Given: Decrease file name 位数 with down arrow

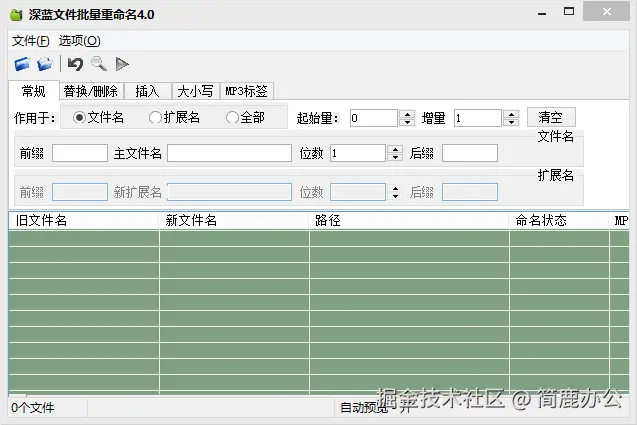Looking at the screenshot, I should click(x=395, y=157).
